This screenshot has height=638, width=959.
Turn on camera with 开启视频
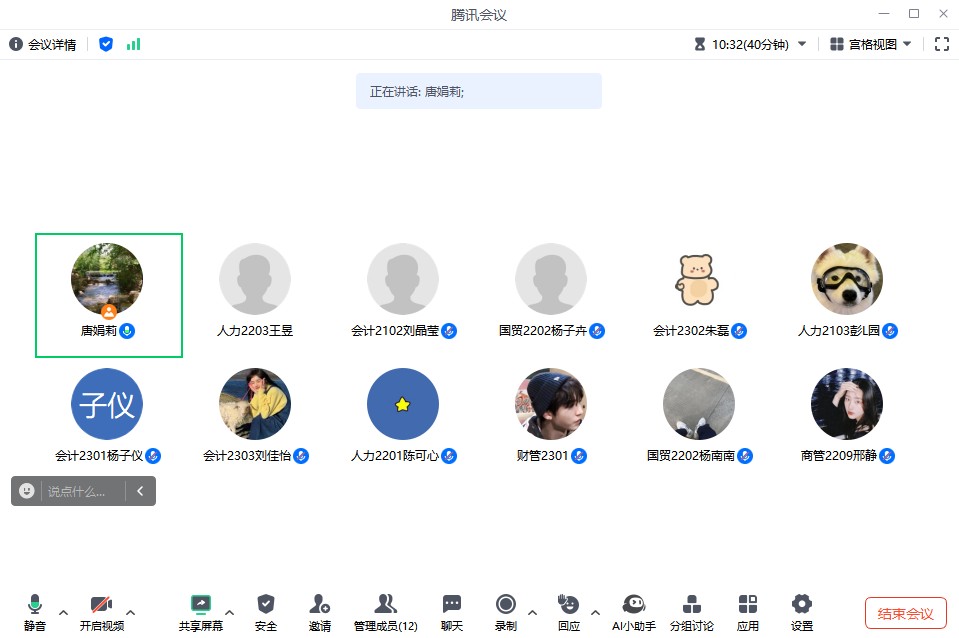point(101,604)
